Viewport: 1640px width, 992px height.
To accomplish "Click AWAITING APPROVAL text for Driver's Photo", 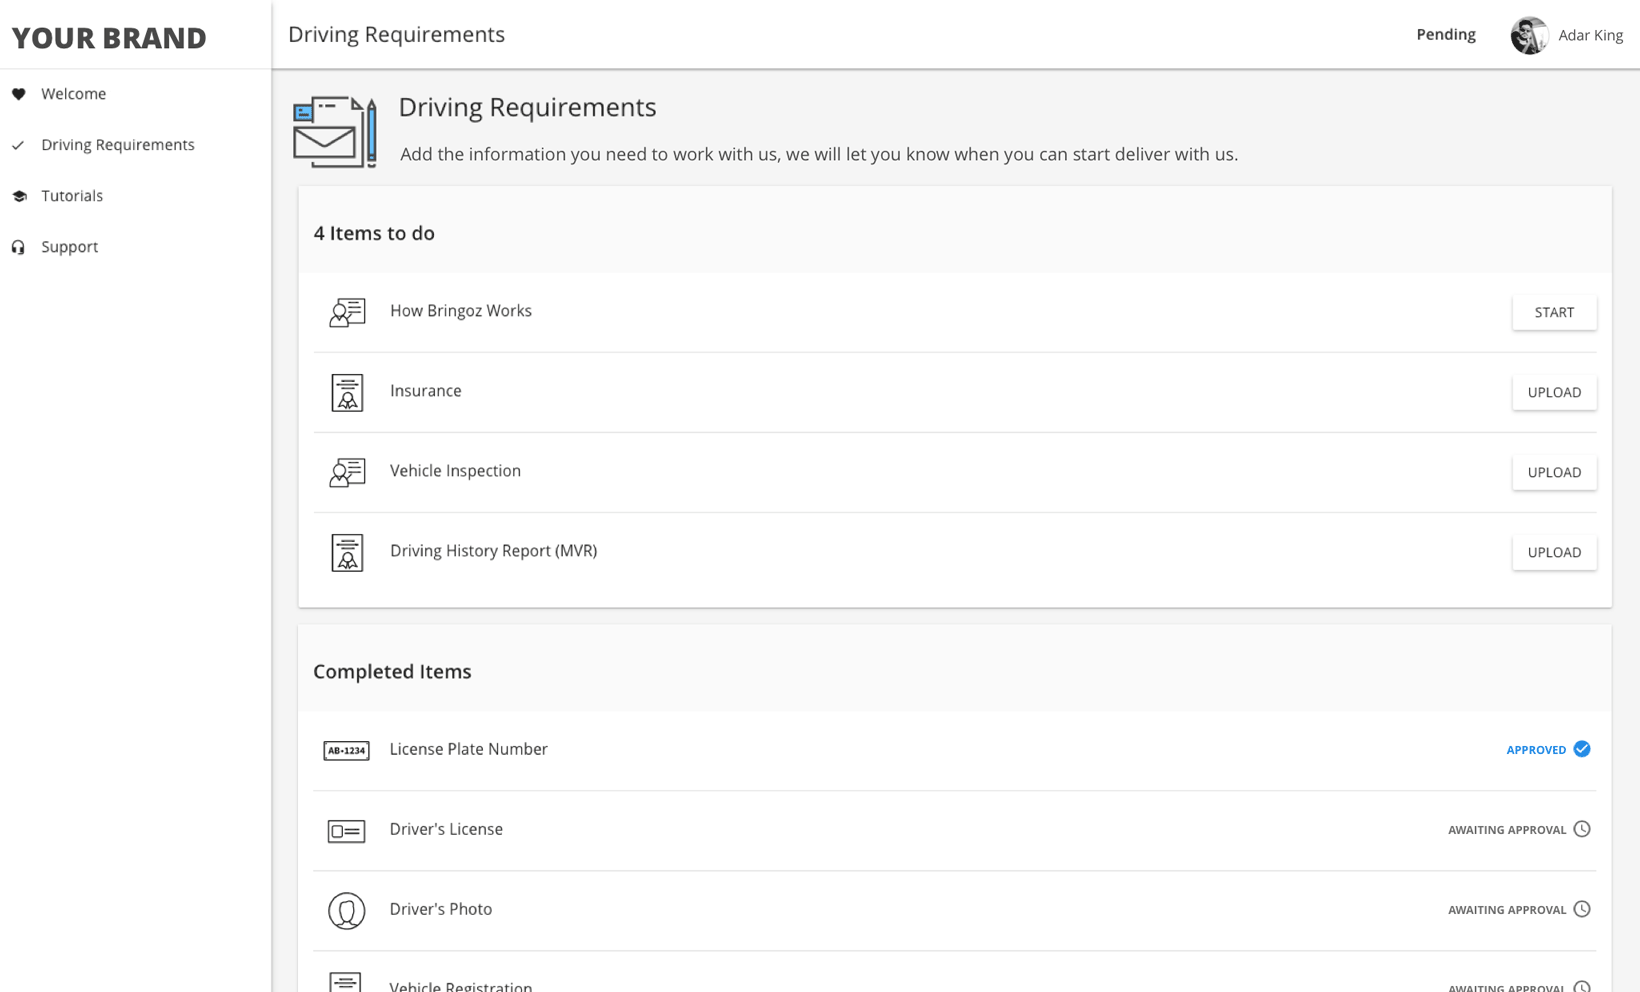I will coord(1507,910).
